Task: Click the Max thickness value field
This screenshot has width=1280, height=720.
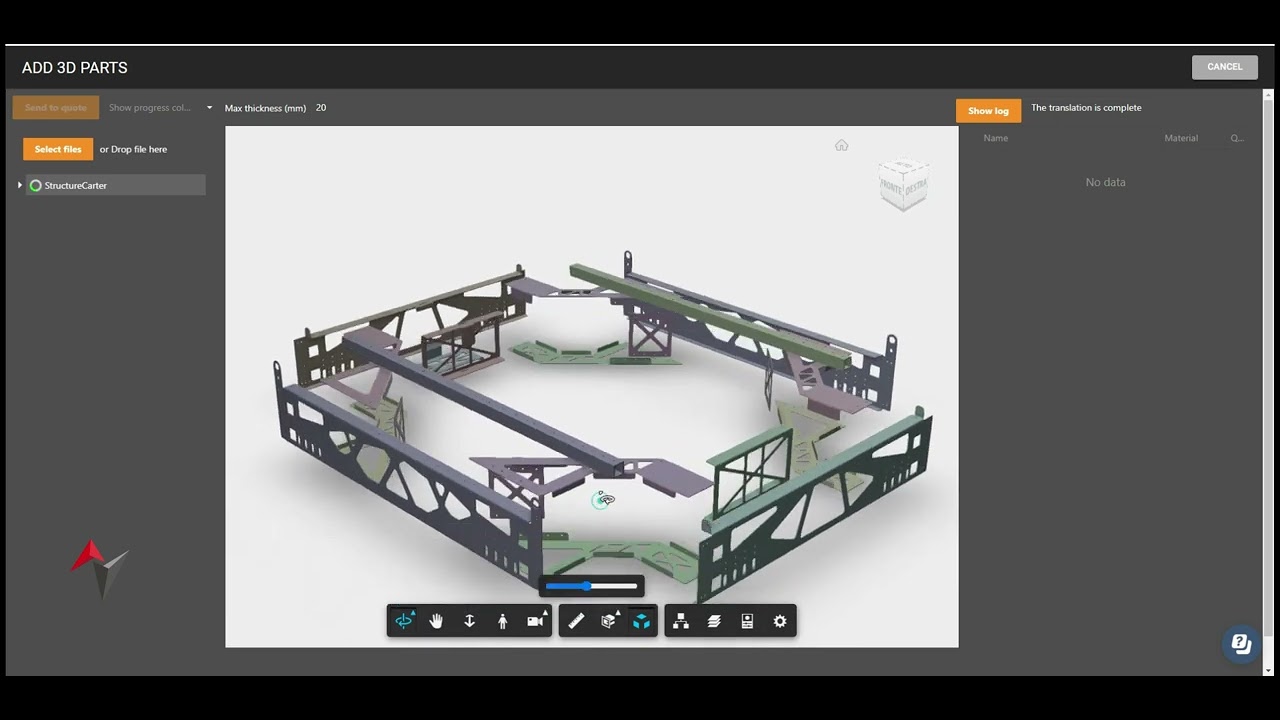Action: click(x=321, y=108)
